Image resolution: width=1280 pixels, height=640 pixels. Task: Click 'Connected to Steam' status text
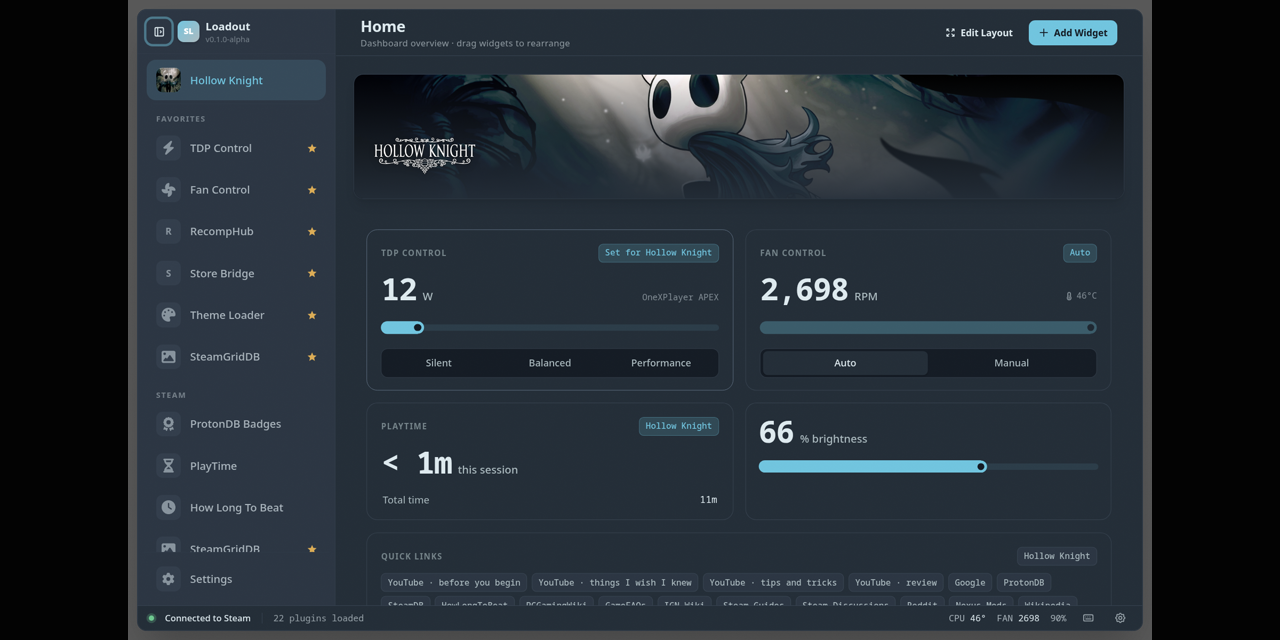tap(208, 618)
